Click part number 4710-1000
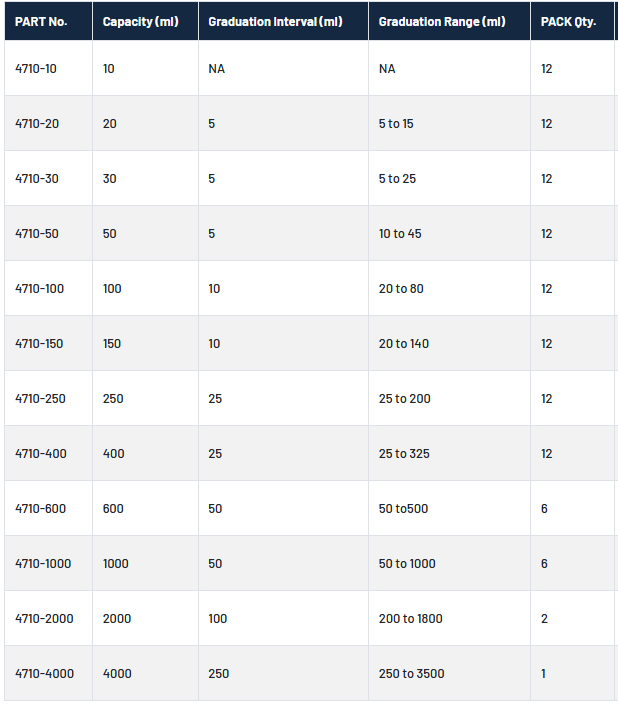 pos(43,564)
